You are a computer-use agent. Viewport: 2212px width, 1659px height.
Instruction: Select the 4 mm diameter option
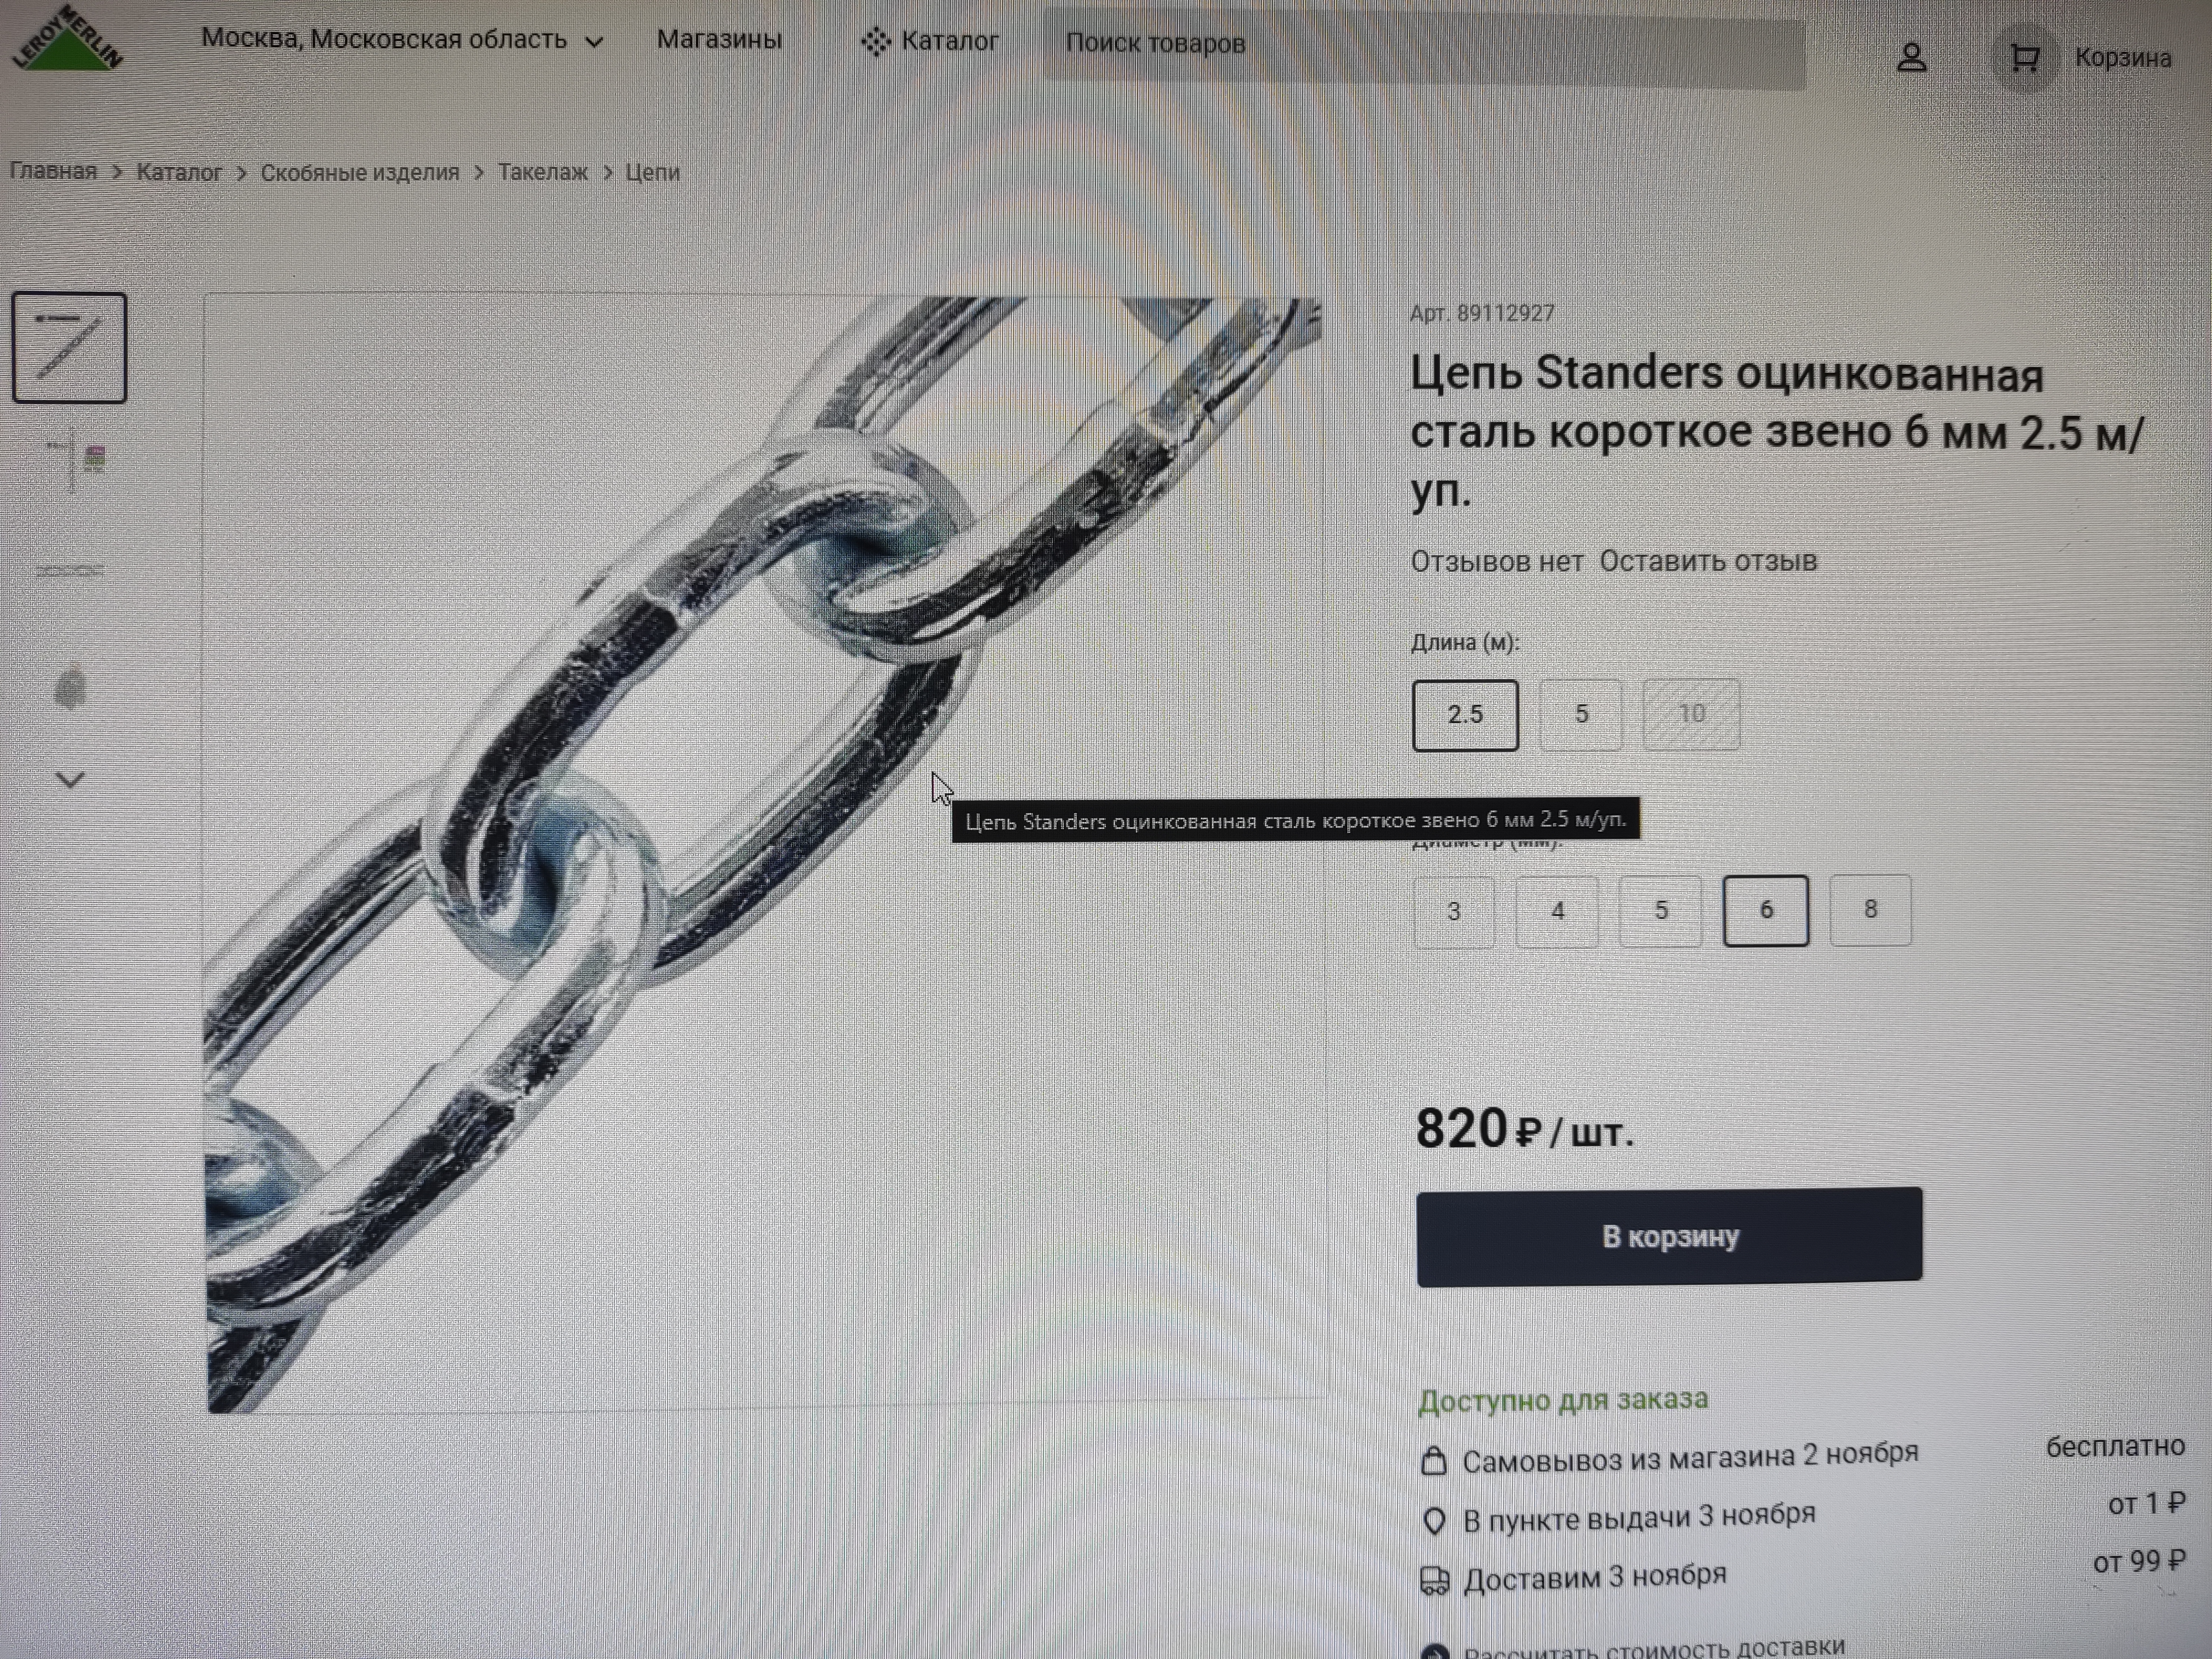click(1557, 911)
